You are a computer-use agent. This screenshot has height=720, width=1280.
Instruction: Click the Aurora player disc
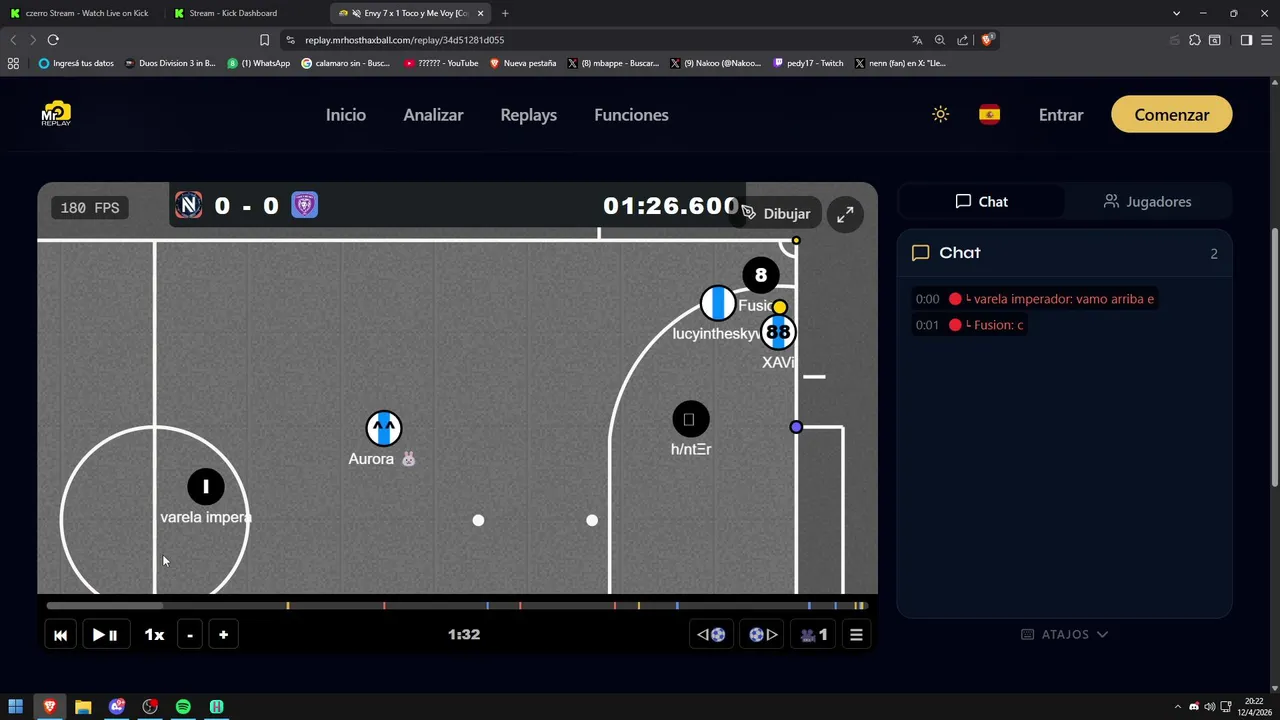(383, 428)
